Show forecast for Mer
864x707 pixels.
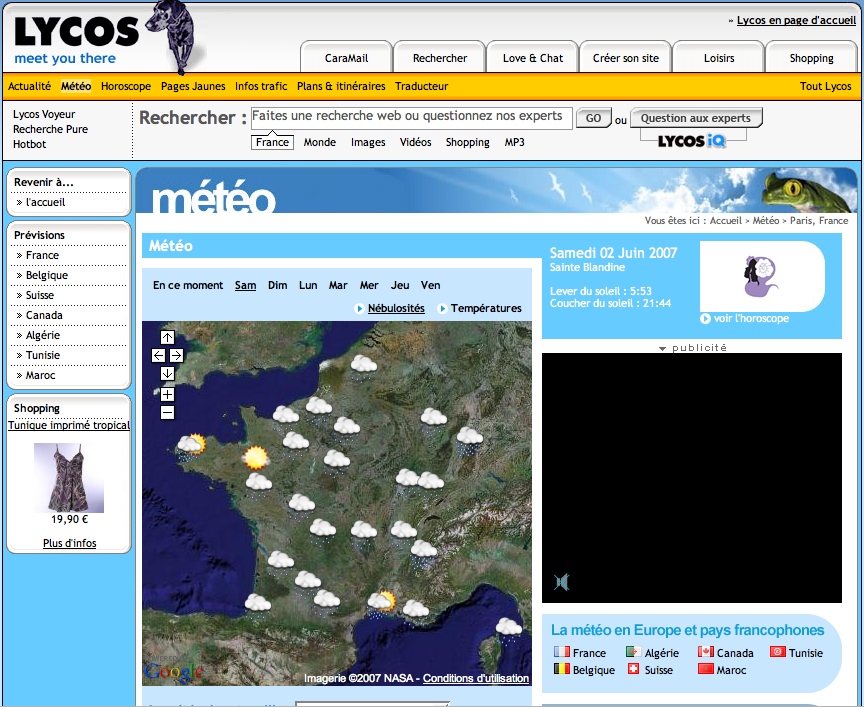(369, 285)
